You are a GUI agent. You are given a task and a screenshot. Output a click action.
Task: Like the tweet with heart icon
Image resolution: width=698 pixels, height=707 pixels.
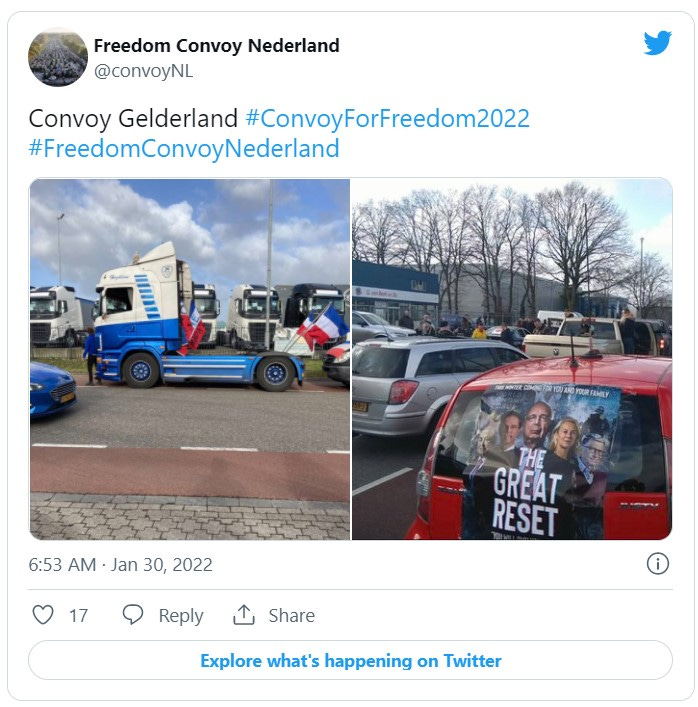click(x=43, y=615)
